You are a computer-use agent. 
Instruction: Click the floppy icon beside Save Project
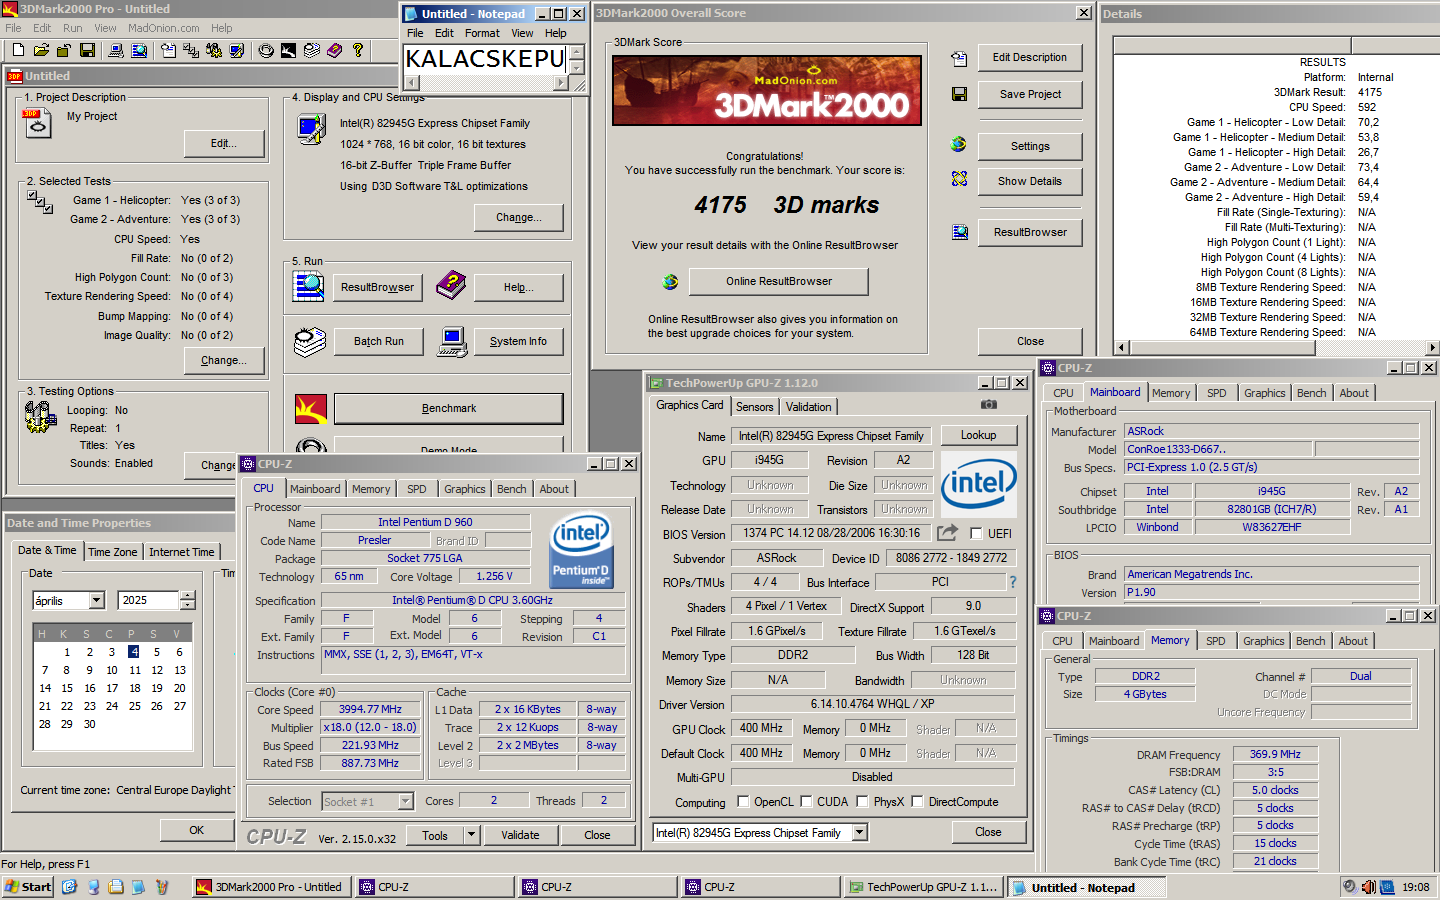[x=959, y=94]
